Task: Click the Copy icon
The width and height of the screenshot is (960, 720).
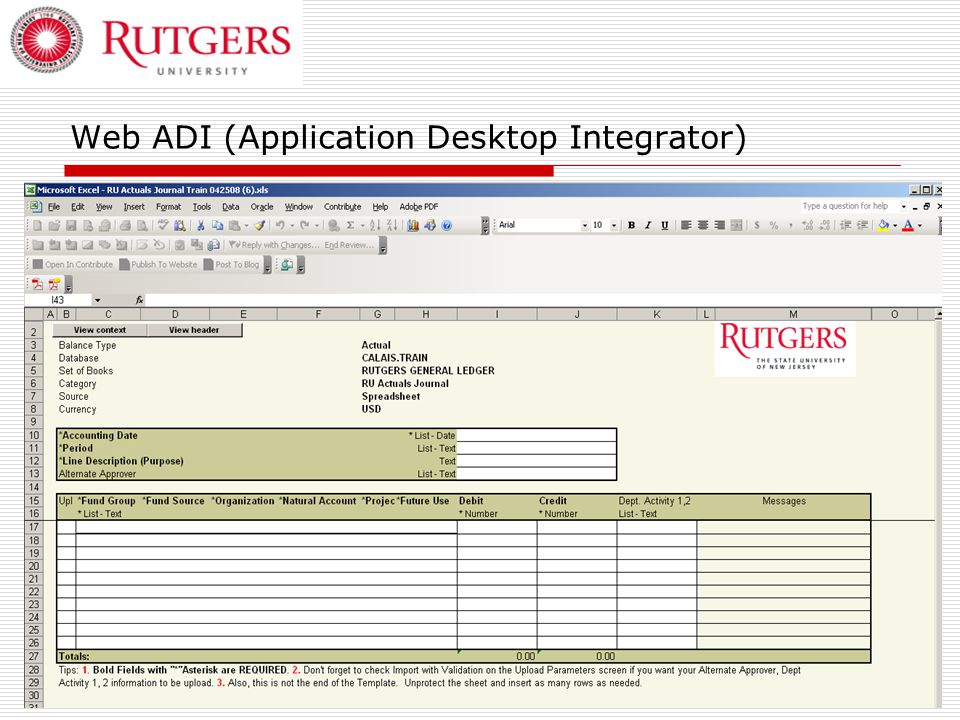Action: coord(217,225)
